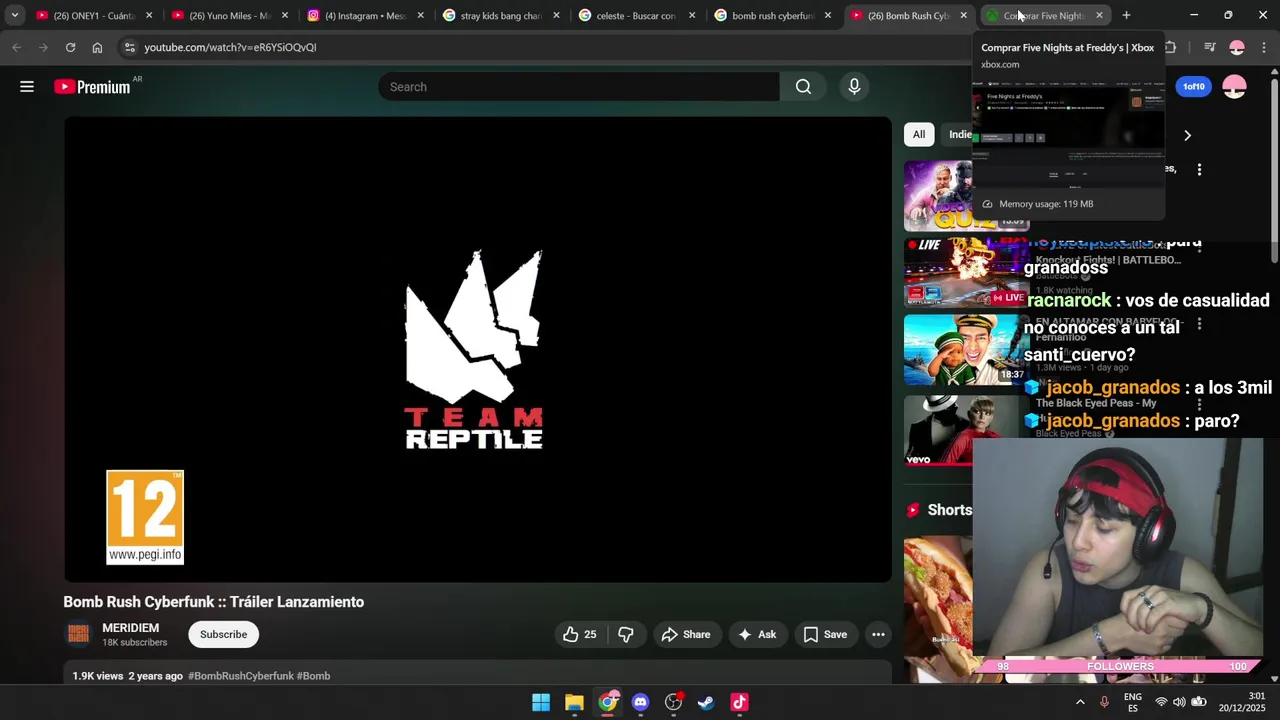Open more actions three-dot menu under video
The width and height of the screenshot is (1280, 720).
878,634
